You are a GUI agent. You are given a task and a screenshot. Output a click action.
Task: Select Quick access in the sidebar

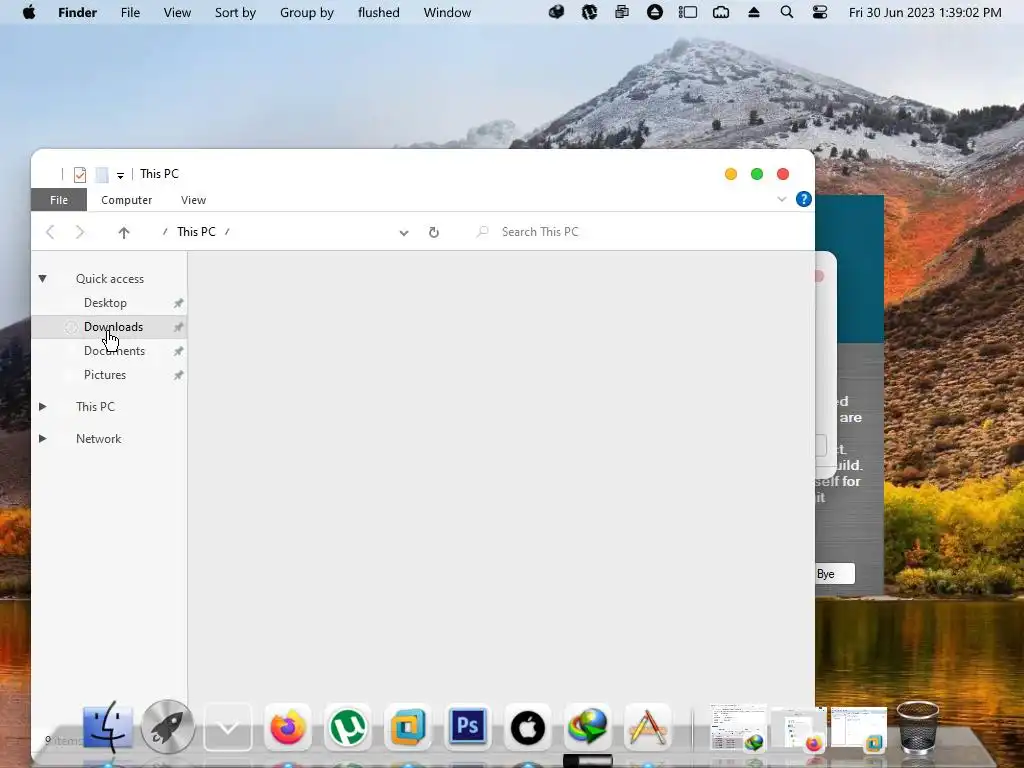[x=110, y=279]
